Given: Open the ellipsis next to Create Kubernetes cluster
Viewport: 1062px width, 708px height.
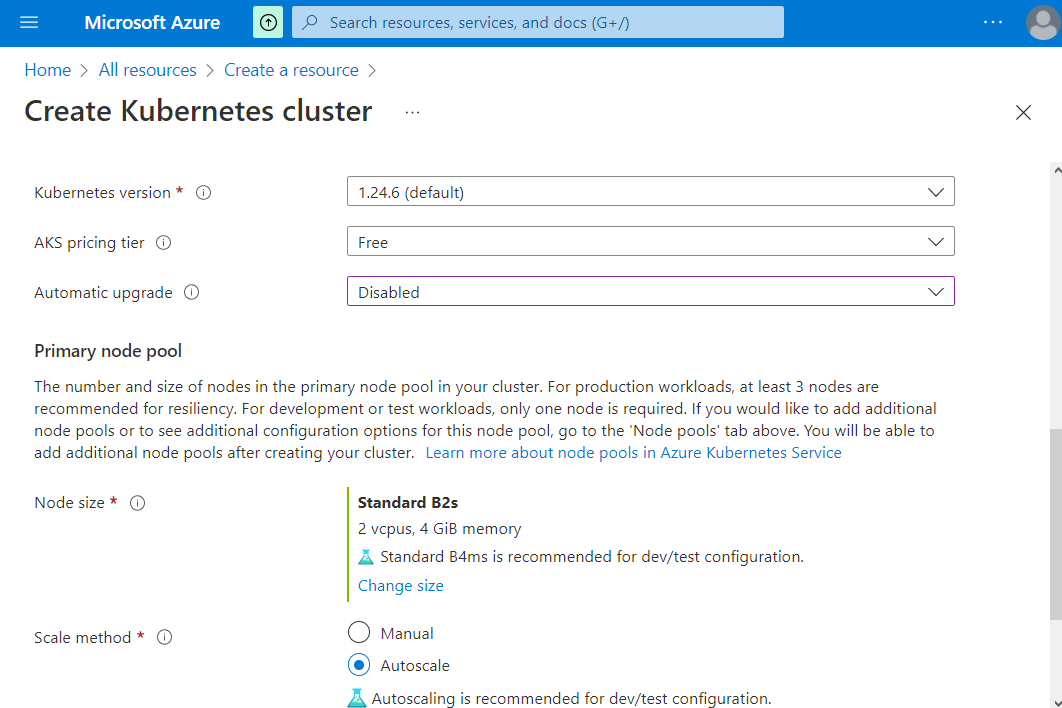Looking at the screenshot, I should [x=412, y=112].
